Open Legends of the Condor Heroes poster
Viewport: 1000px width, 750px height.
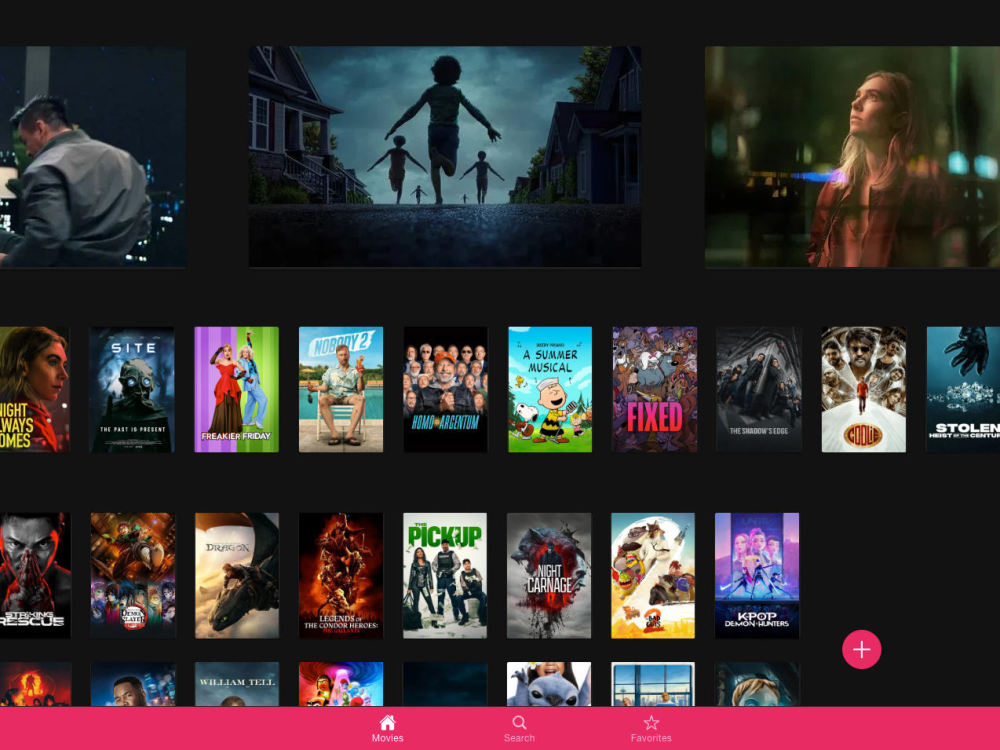point(341,575)
